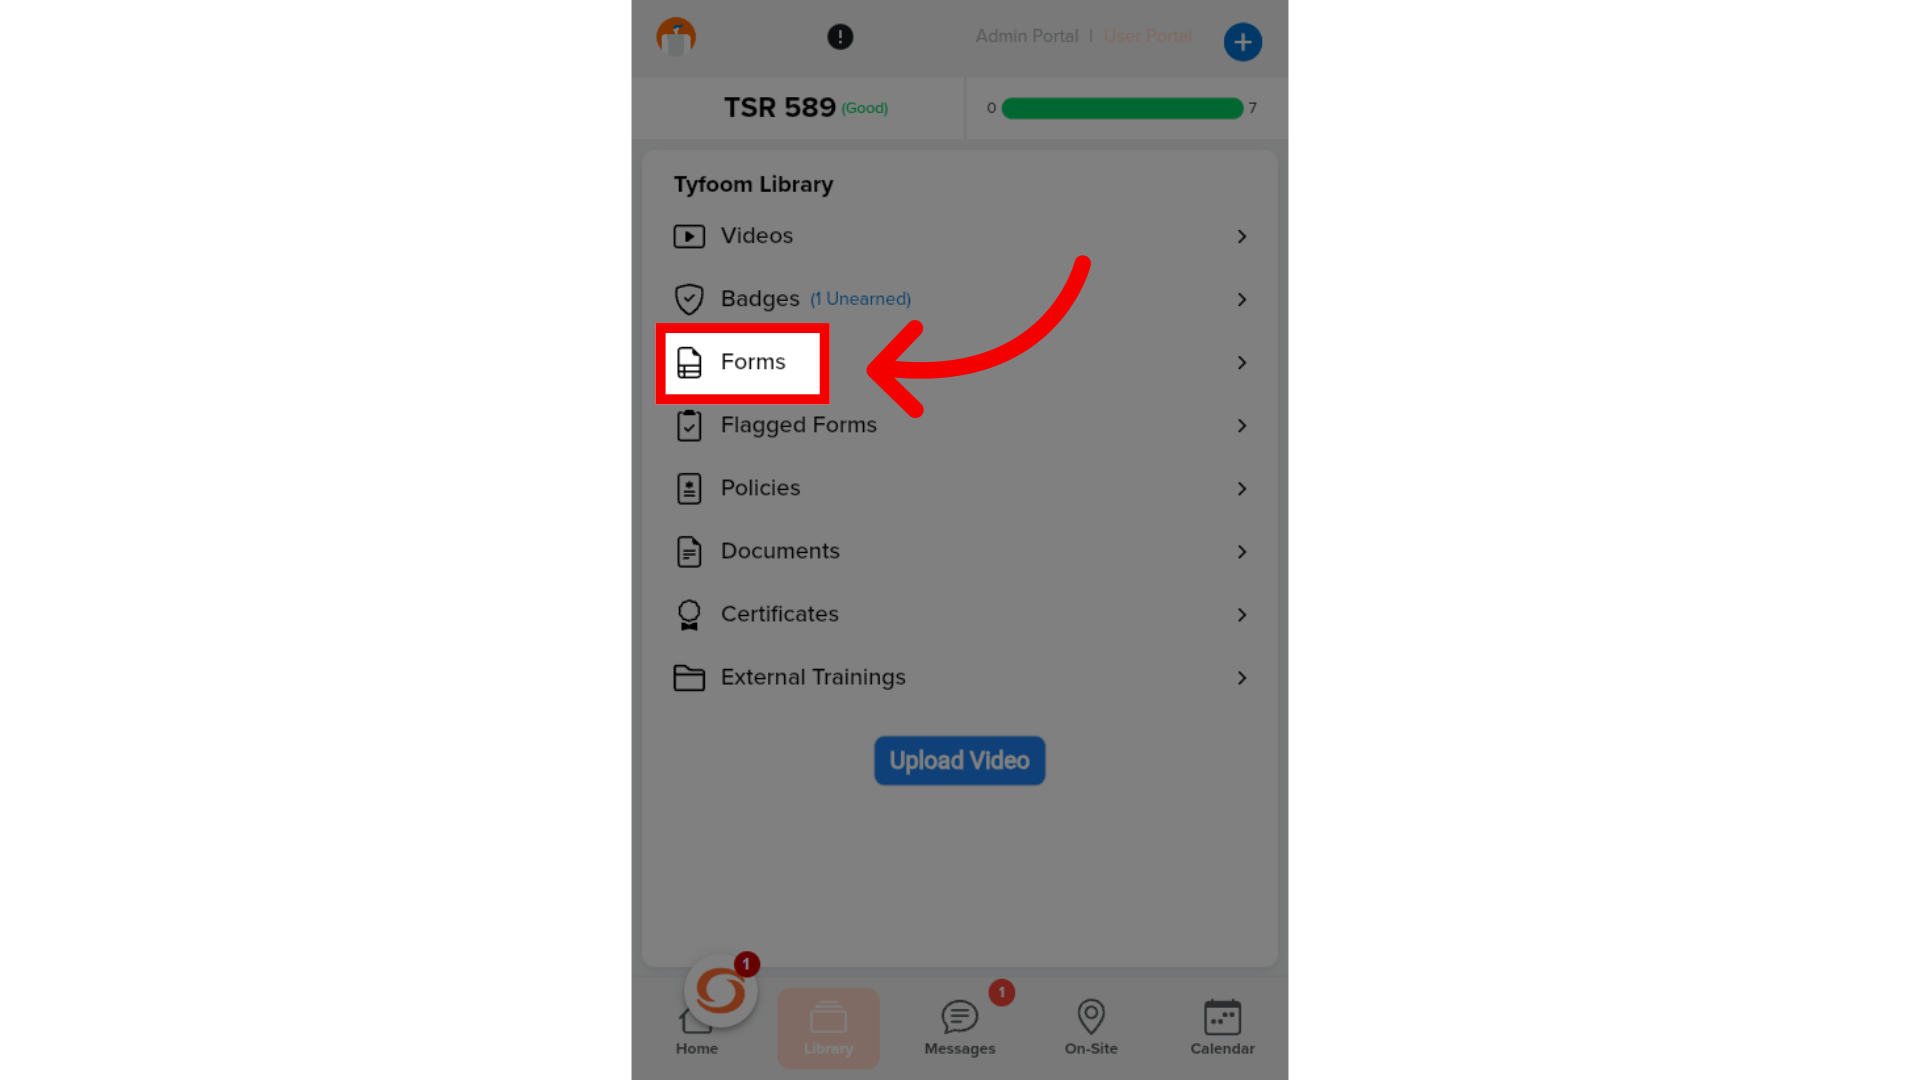
Task: Open the Videos section
Action: point(960,236)
